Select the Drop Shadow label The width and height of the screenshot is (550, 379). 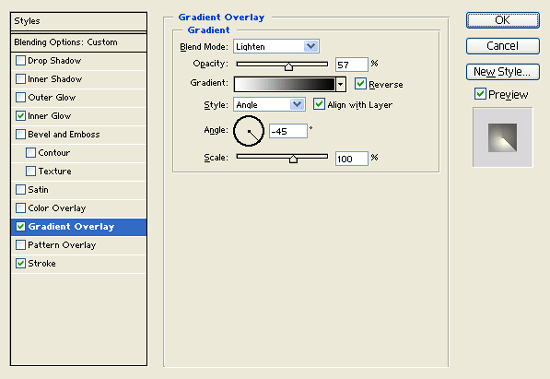[54, 61]
